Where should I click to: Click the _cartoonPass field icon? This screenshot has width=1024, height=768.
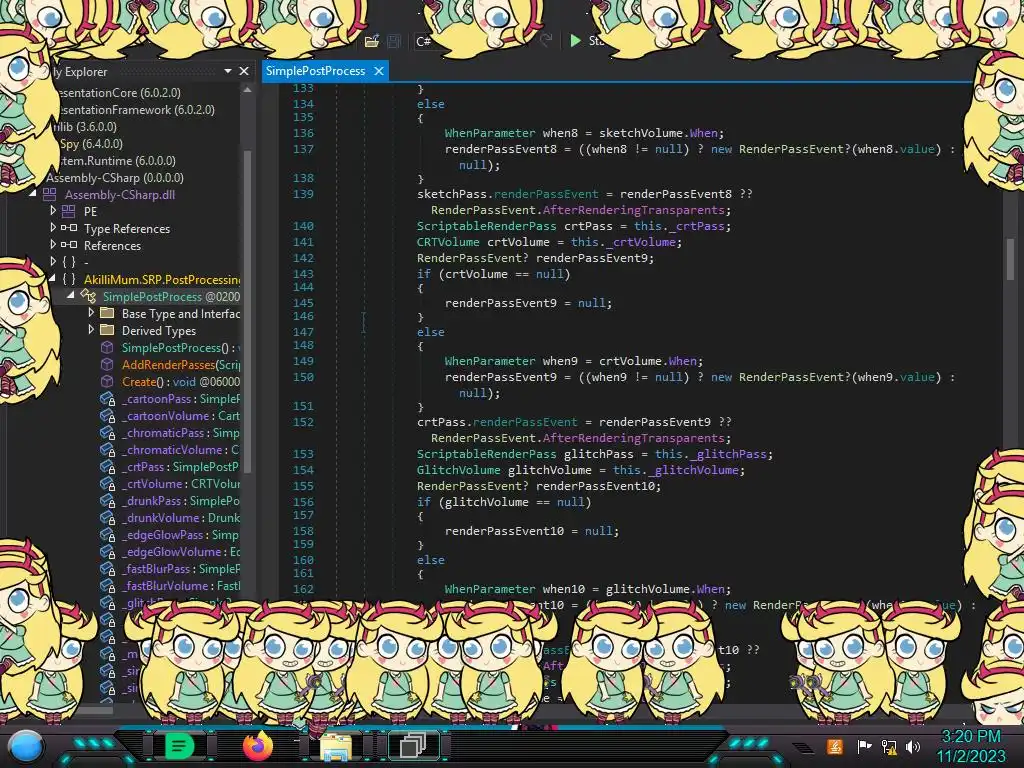point(107,398)
